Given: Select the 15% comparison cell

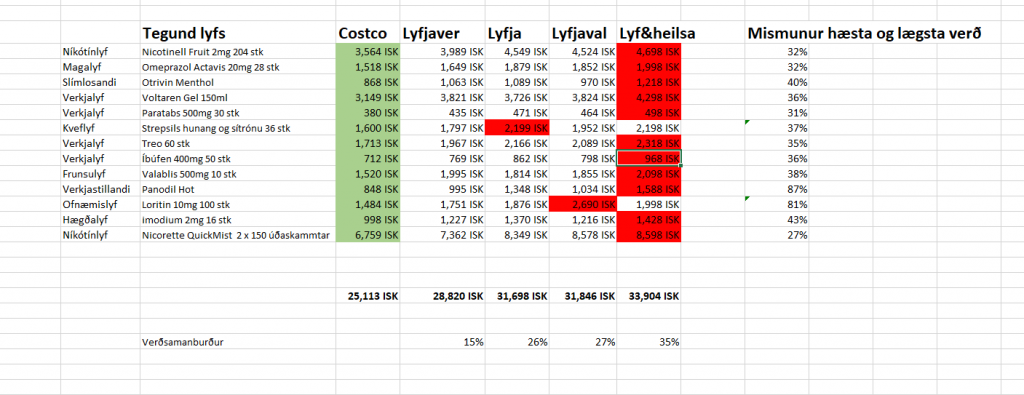Looking at the screenshot, I should tap(442, 341).
